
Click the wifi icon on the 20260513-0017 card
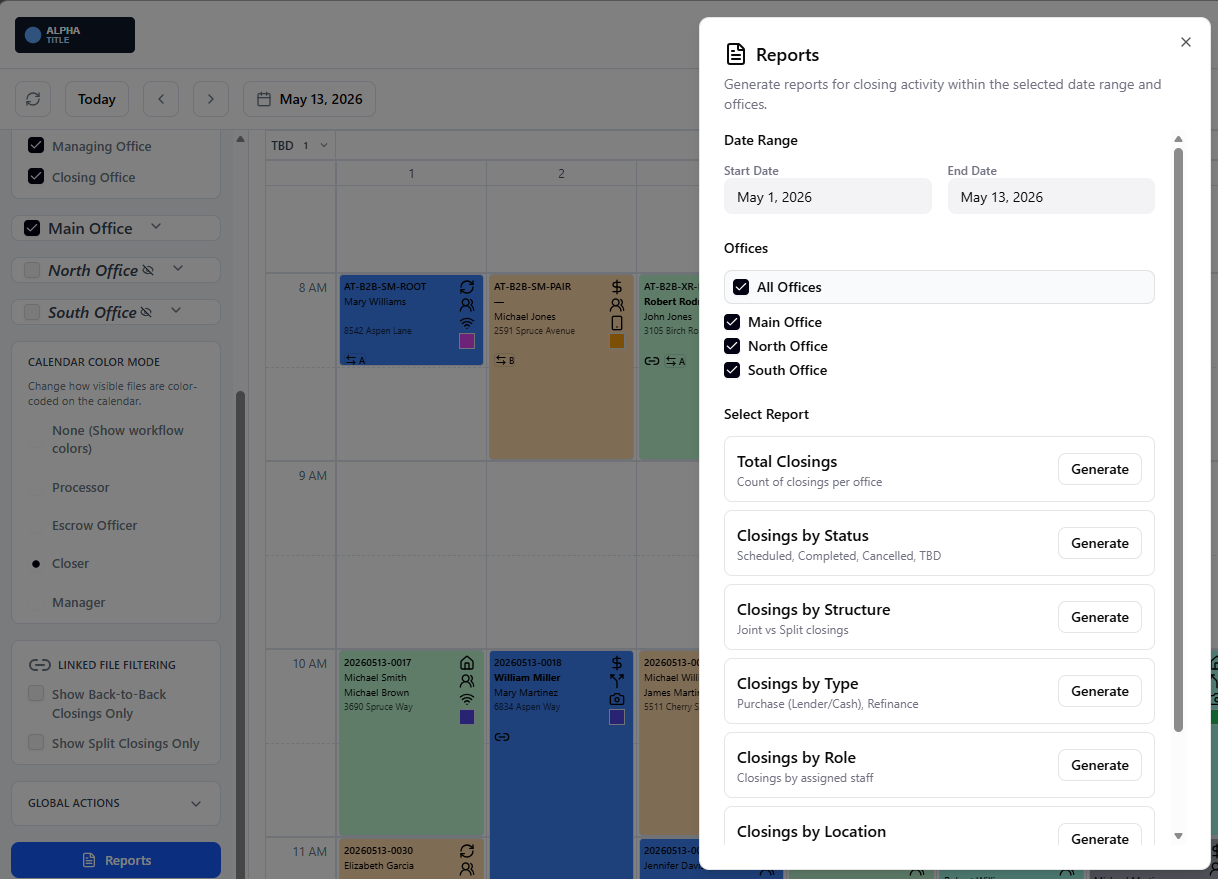tap(467, 699)
